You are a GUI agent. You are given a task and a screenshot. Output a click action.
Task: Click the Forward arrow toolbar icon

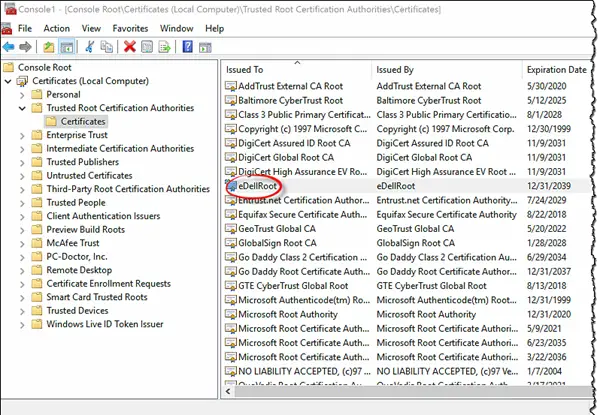25,47
